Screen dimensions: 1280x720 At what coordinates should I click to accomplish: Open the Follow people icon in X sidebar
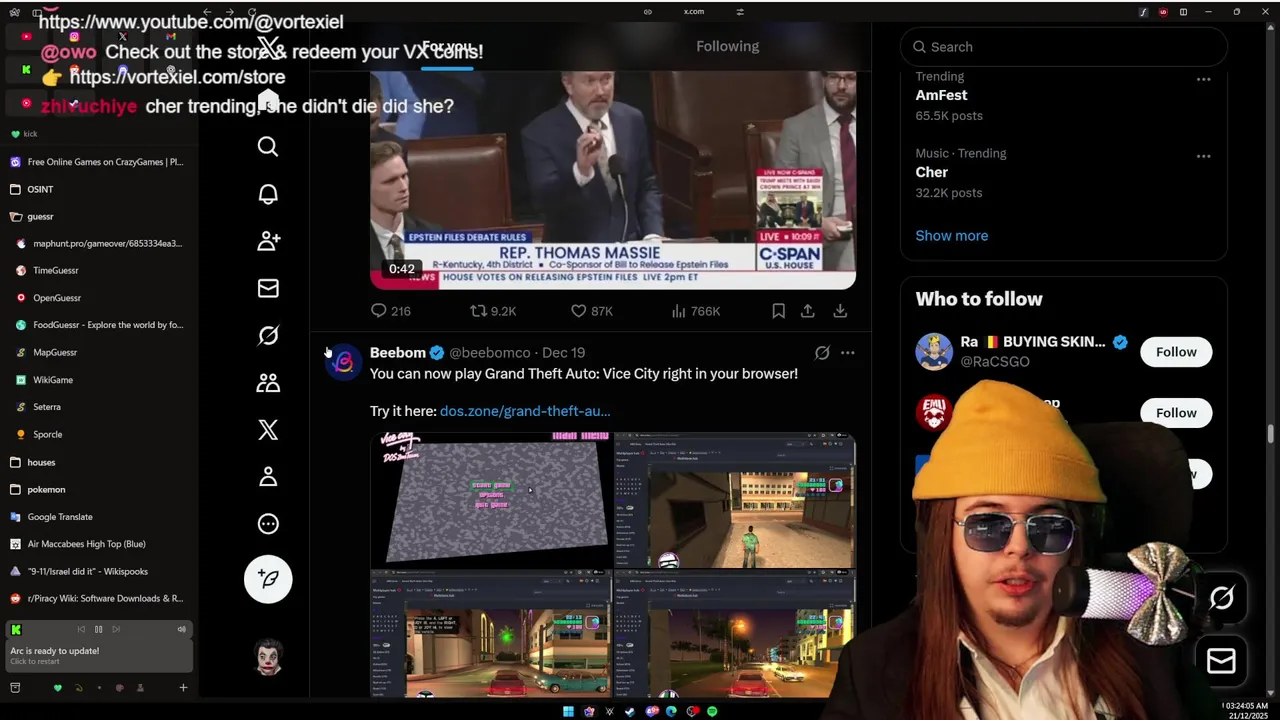tap(268, 241)
